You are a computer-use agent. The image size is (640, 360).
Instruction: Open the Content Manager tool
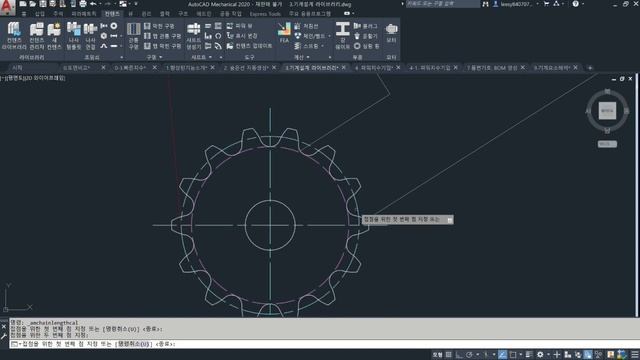(37, 36)
